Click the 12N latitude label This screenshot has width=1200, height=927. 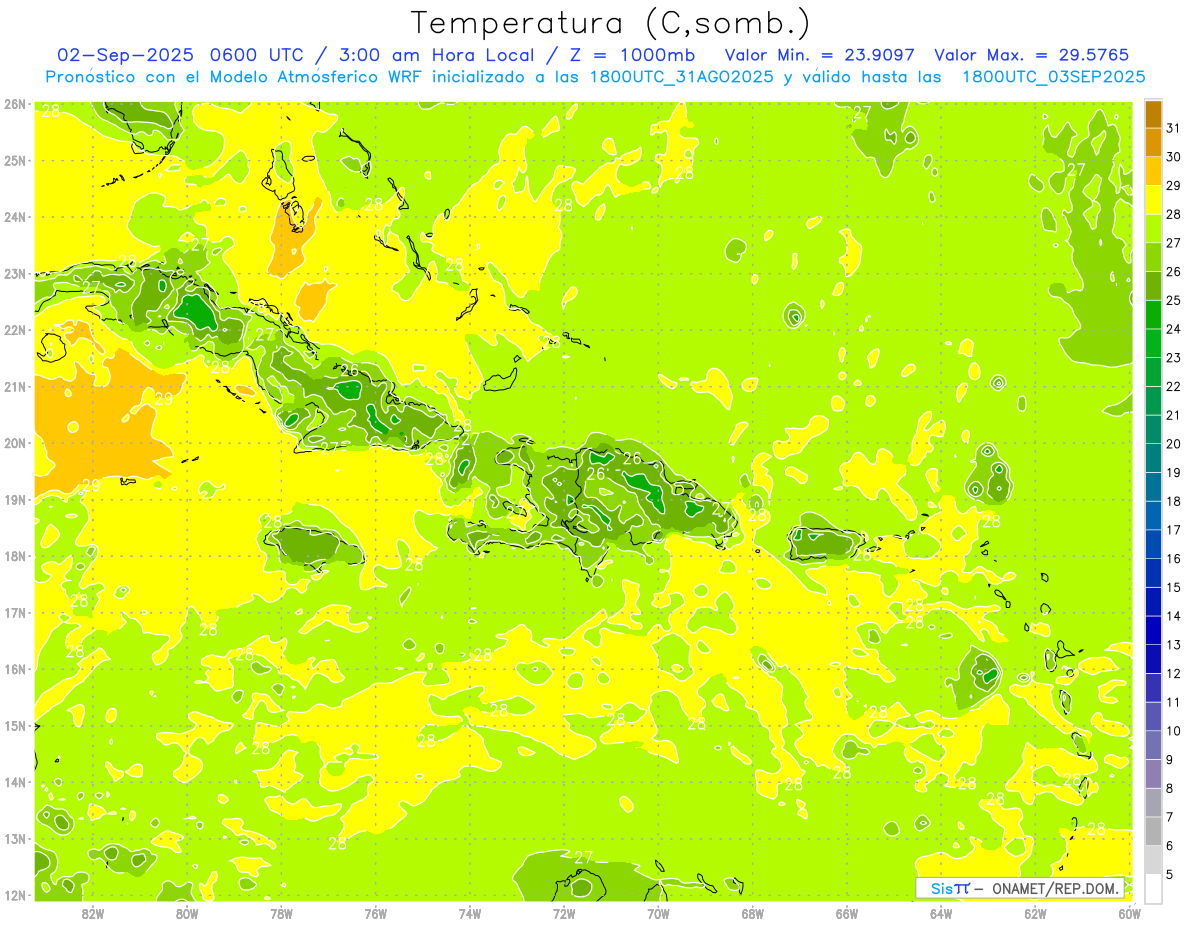coord(14,895)
